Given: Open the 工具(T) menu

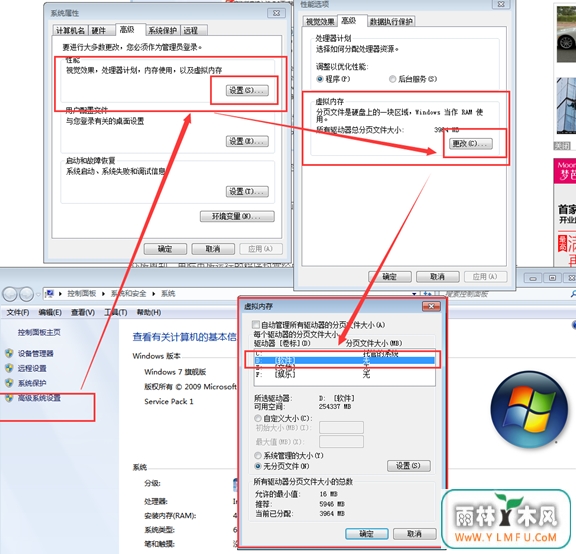Looking at the screenshot, I should (115, 312).
